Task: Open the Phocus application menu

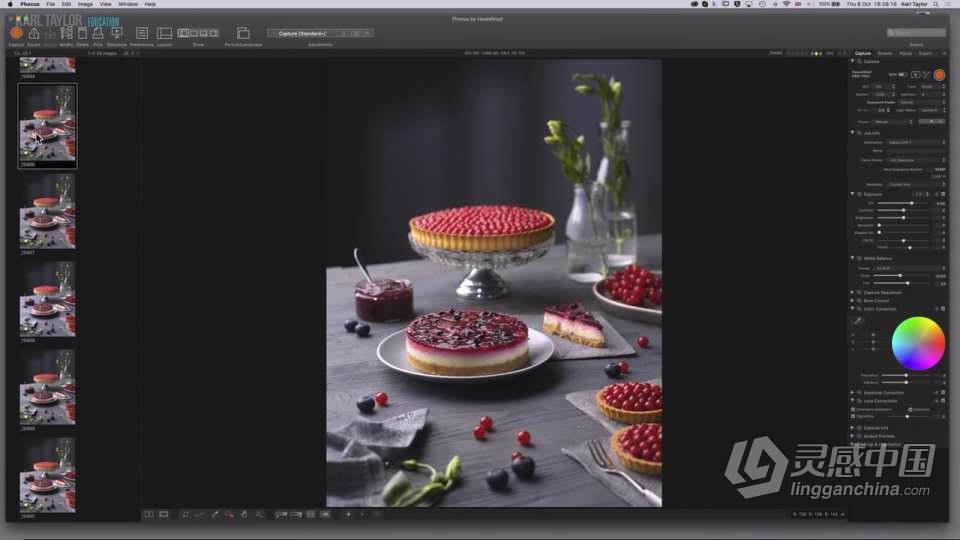Action: (x=29, y=4)
